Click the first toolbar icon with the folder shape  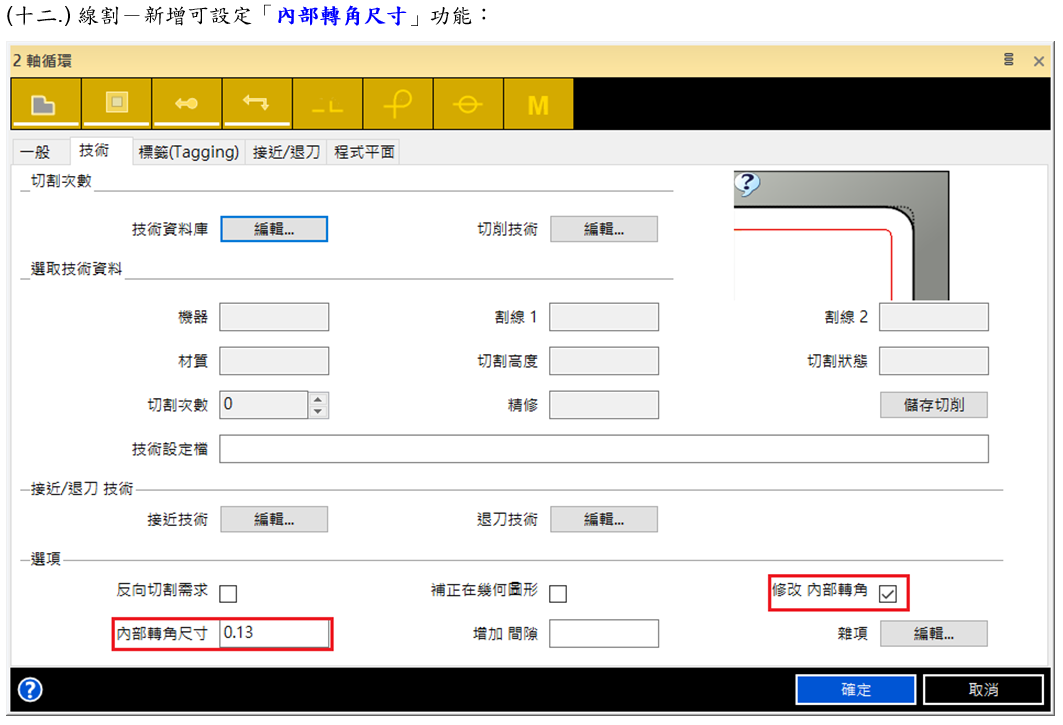(47, 104)
